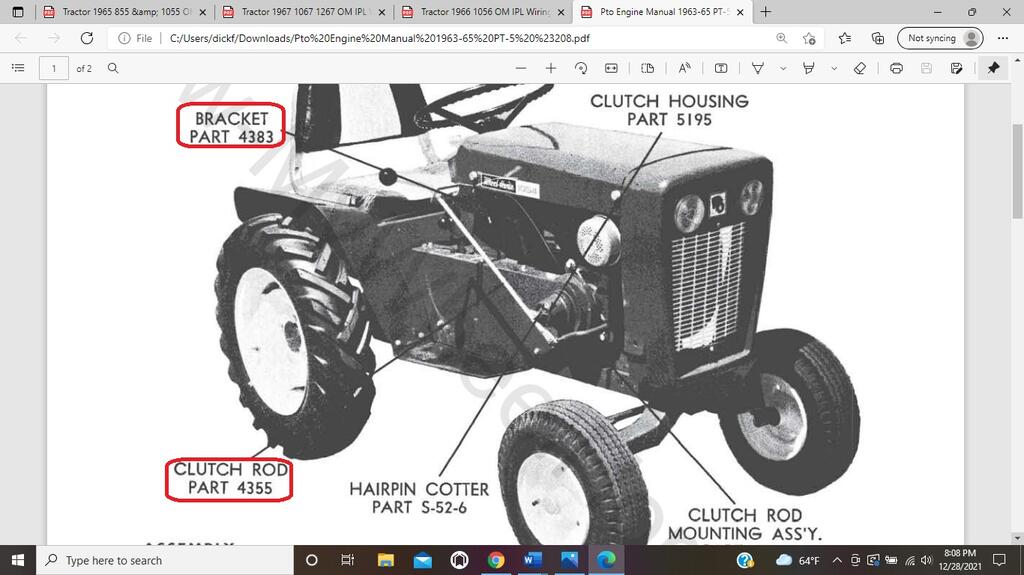This screenshot has width=1024, height=575.
Task: Click the Type here to search box
Action: 165,560
